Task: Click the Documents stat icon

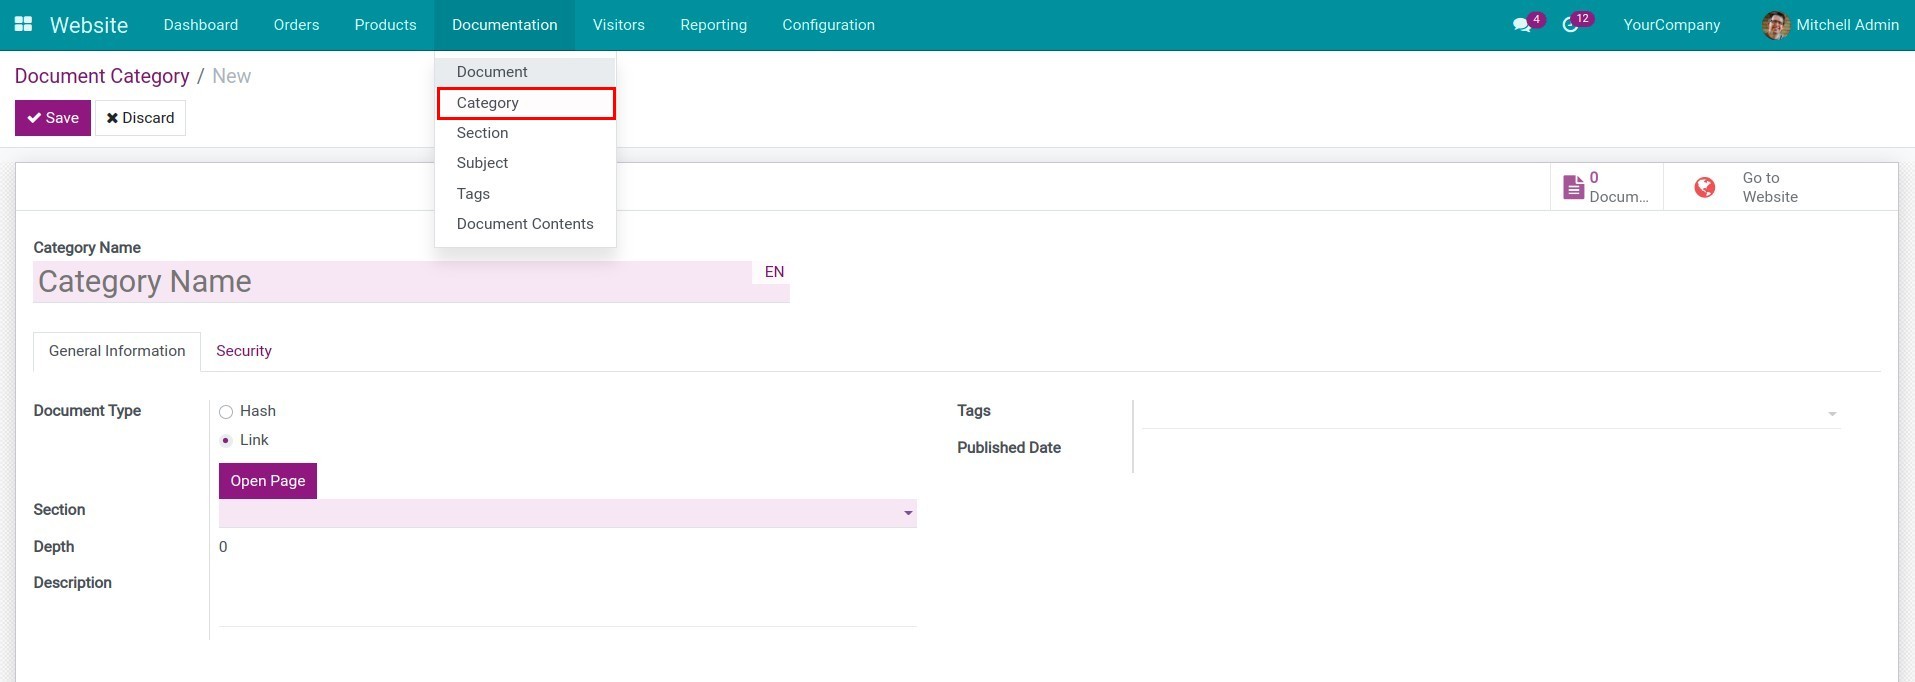Action: [x=1574, y=187]
